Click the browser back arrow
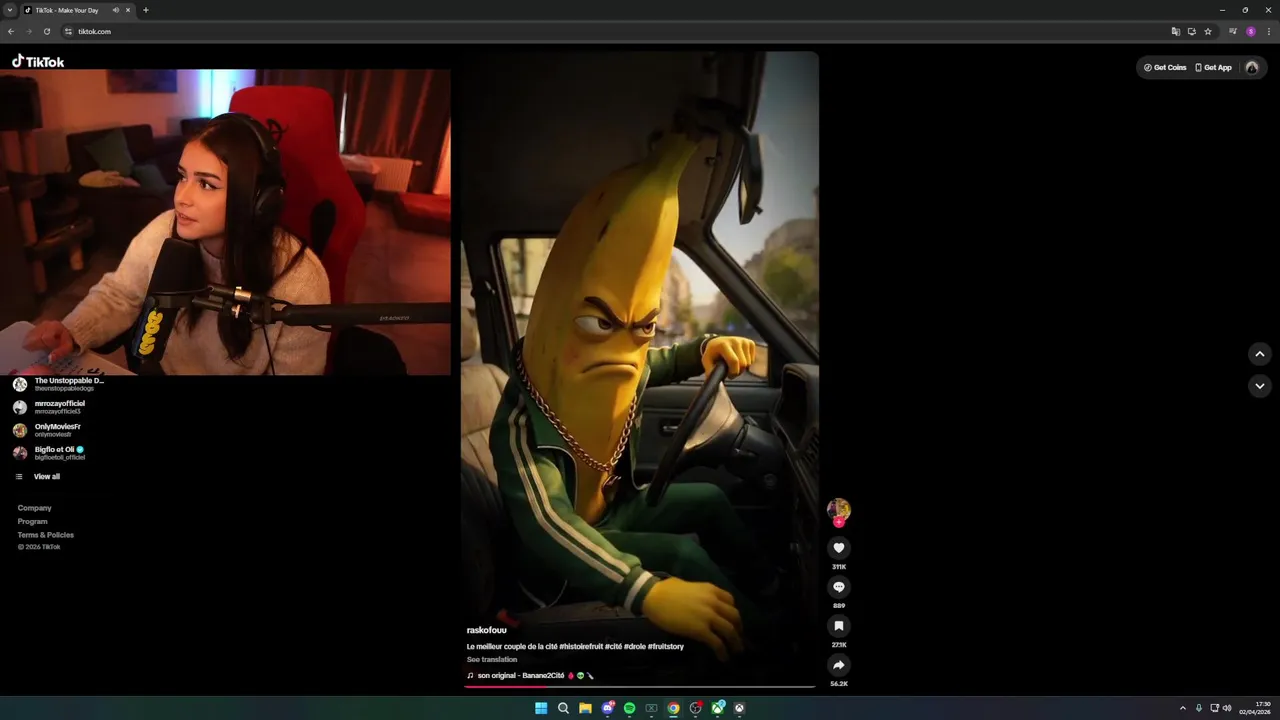This screenshot has height=720, width=1280. coord(11,32)
